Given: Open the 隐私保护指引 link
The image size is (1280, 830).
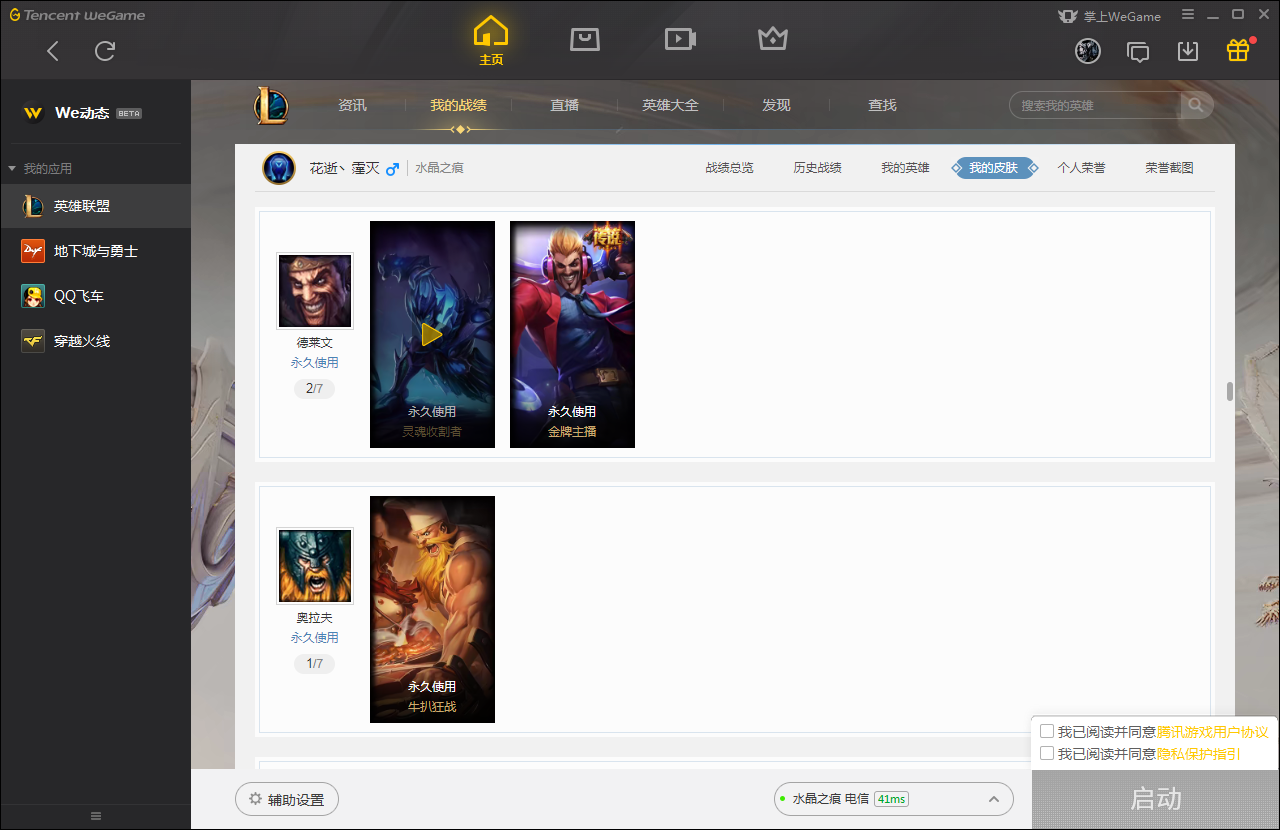Looking at the screenshot, I should 1199,754.
